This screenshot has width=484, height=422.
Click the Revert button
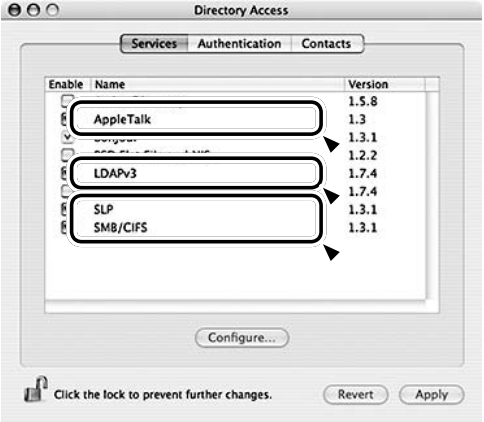click(x=356, y=395)
